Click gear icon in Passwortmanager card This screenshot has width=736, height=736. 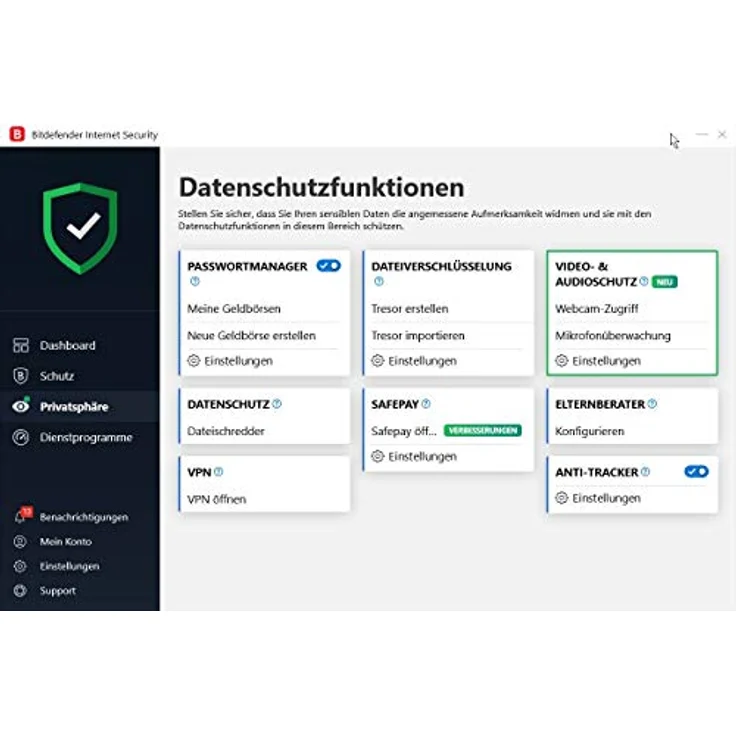tap(193, 360)
